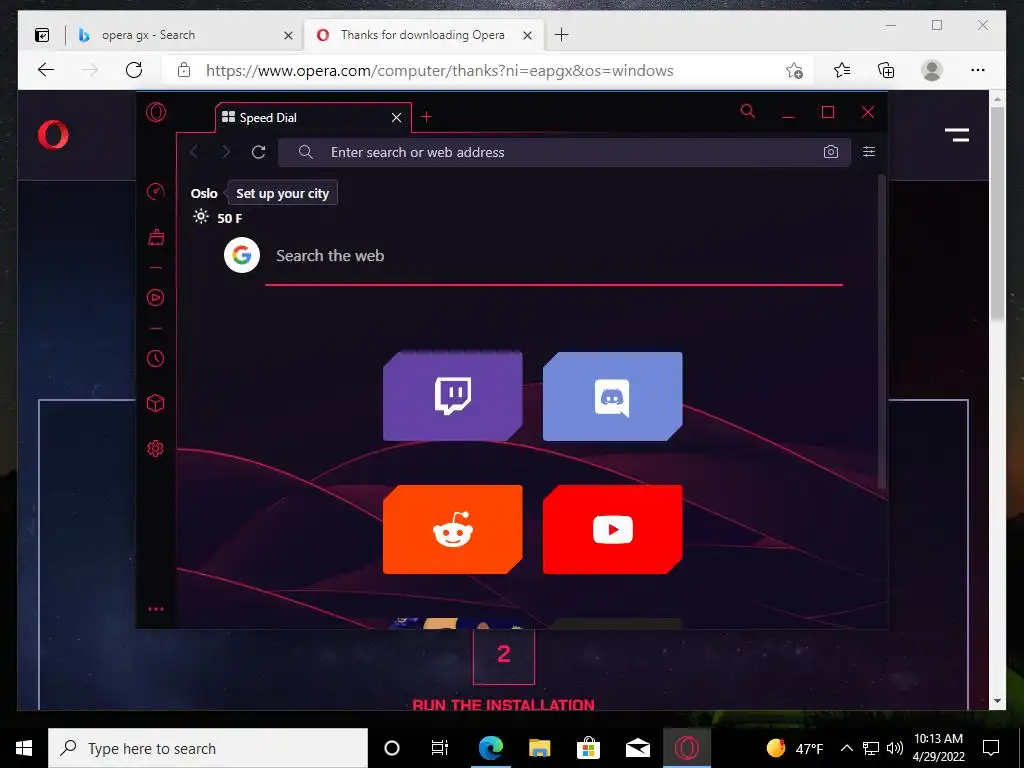1024x768 pixels.
Task: Close the opera gx - Search Edge tab
Action: pyautogui.click(x=288, y=35)
